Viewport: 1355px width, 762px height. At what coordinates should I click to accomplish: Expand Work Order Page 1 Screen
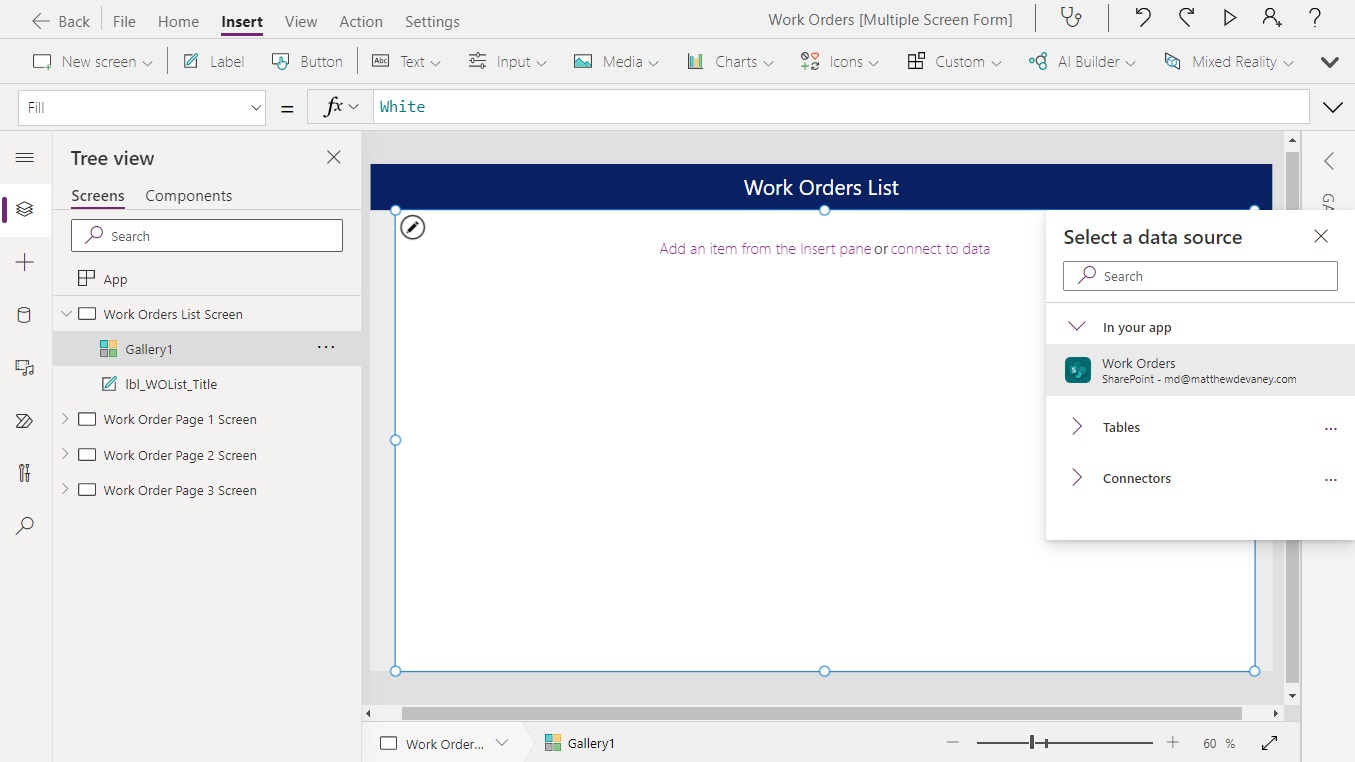64,419
